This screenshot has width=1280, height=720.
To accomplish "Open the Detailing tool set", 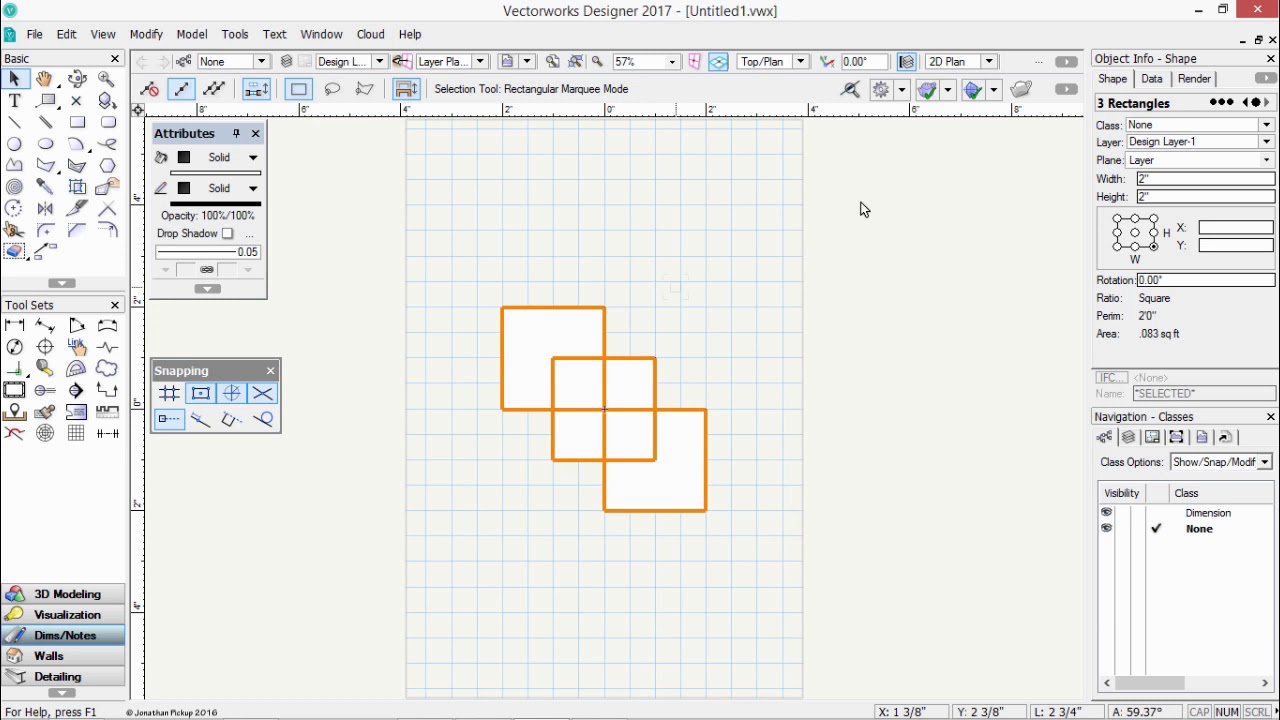I will (x=64, y=677).
